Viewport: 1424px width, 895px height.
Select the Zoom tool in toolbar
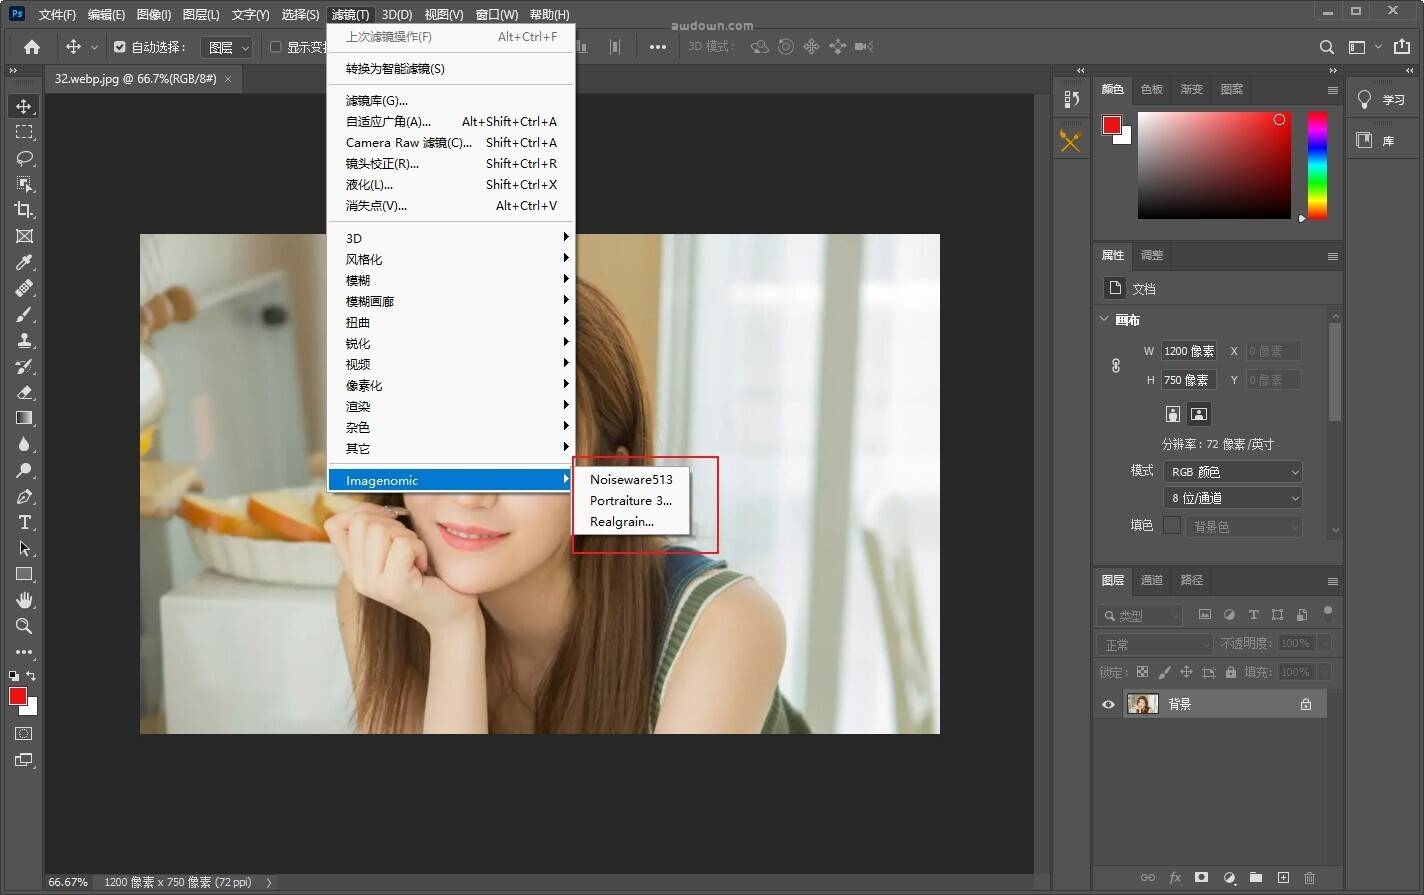pyautogui.click(x=24, y=626)
